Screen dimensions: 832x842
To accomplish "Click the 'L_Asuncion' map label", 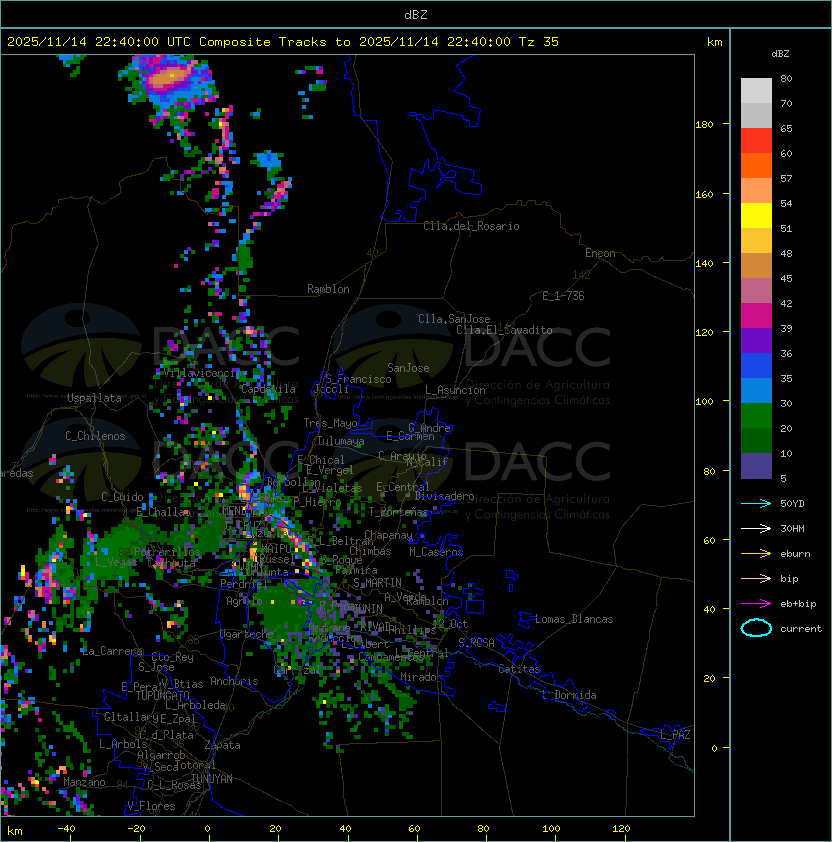I will (x=455, y=390).
